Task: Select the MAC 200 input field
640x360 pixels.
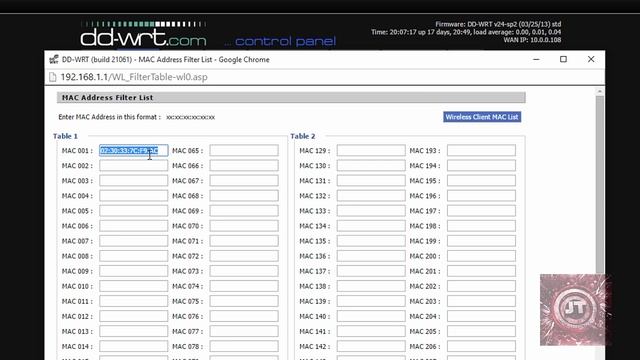Action: click(481, 256)
